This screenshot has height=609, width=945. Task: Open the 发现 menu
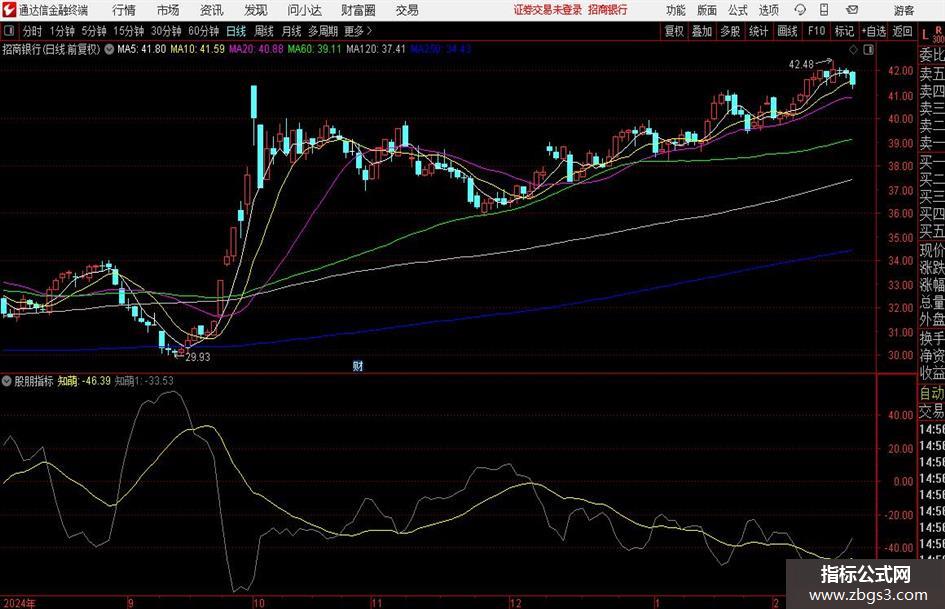coord(256,10)
